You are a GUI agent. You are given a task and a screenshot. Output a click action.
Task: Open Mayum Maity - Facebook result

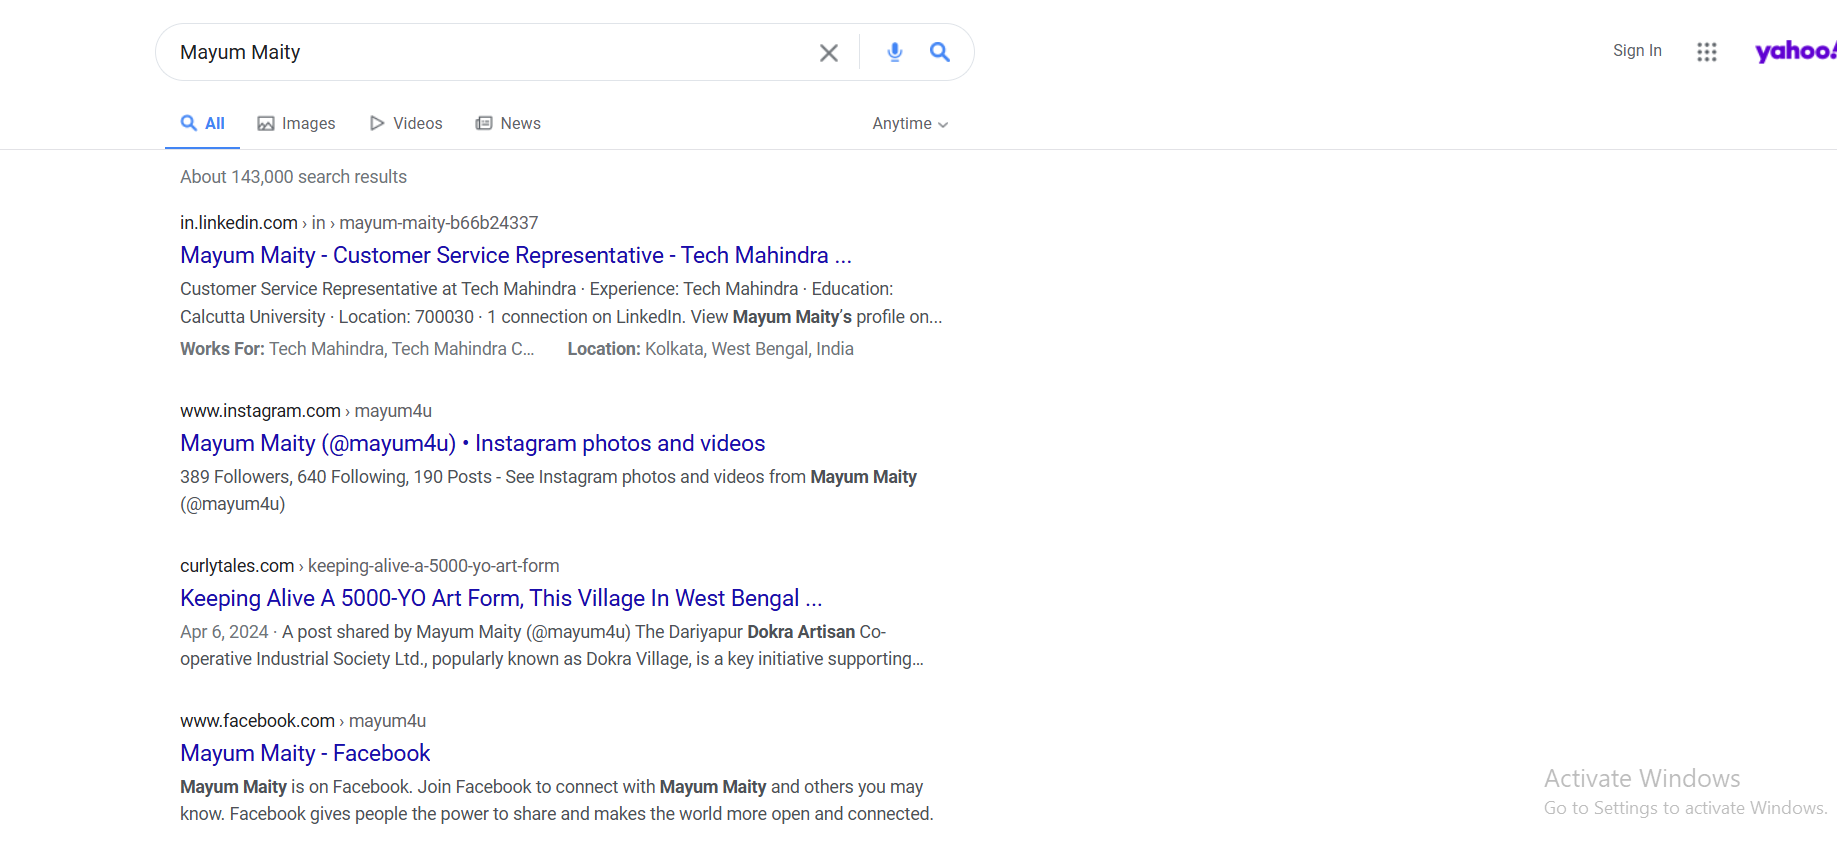tap(305, 754)
